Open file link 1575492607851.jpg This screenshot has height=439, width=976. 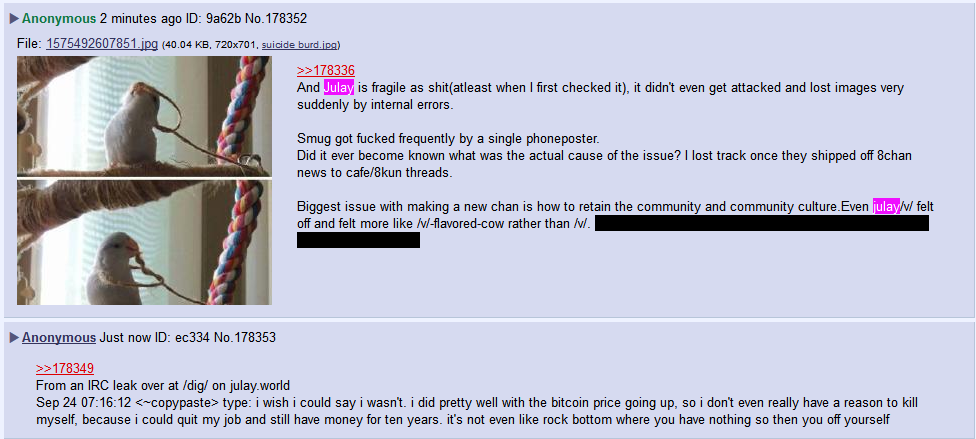(102, 44)
